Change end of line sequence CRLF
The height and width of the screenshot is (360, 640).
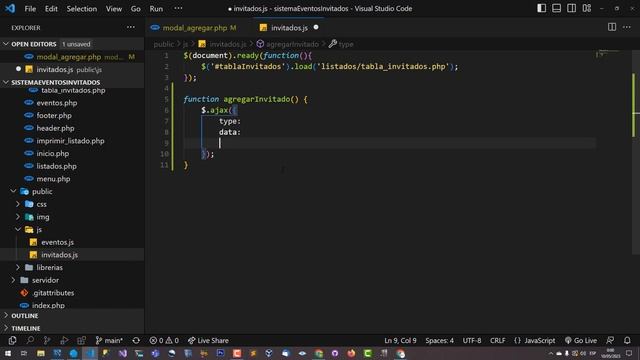[x=498, y=340]
